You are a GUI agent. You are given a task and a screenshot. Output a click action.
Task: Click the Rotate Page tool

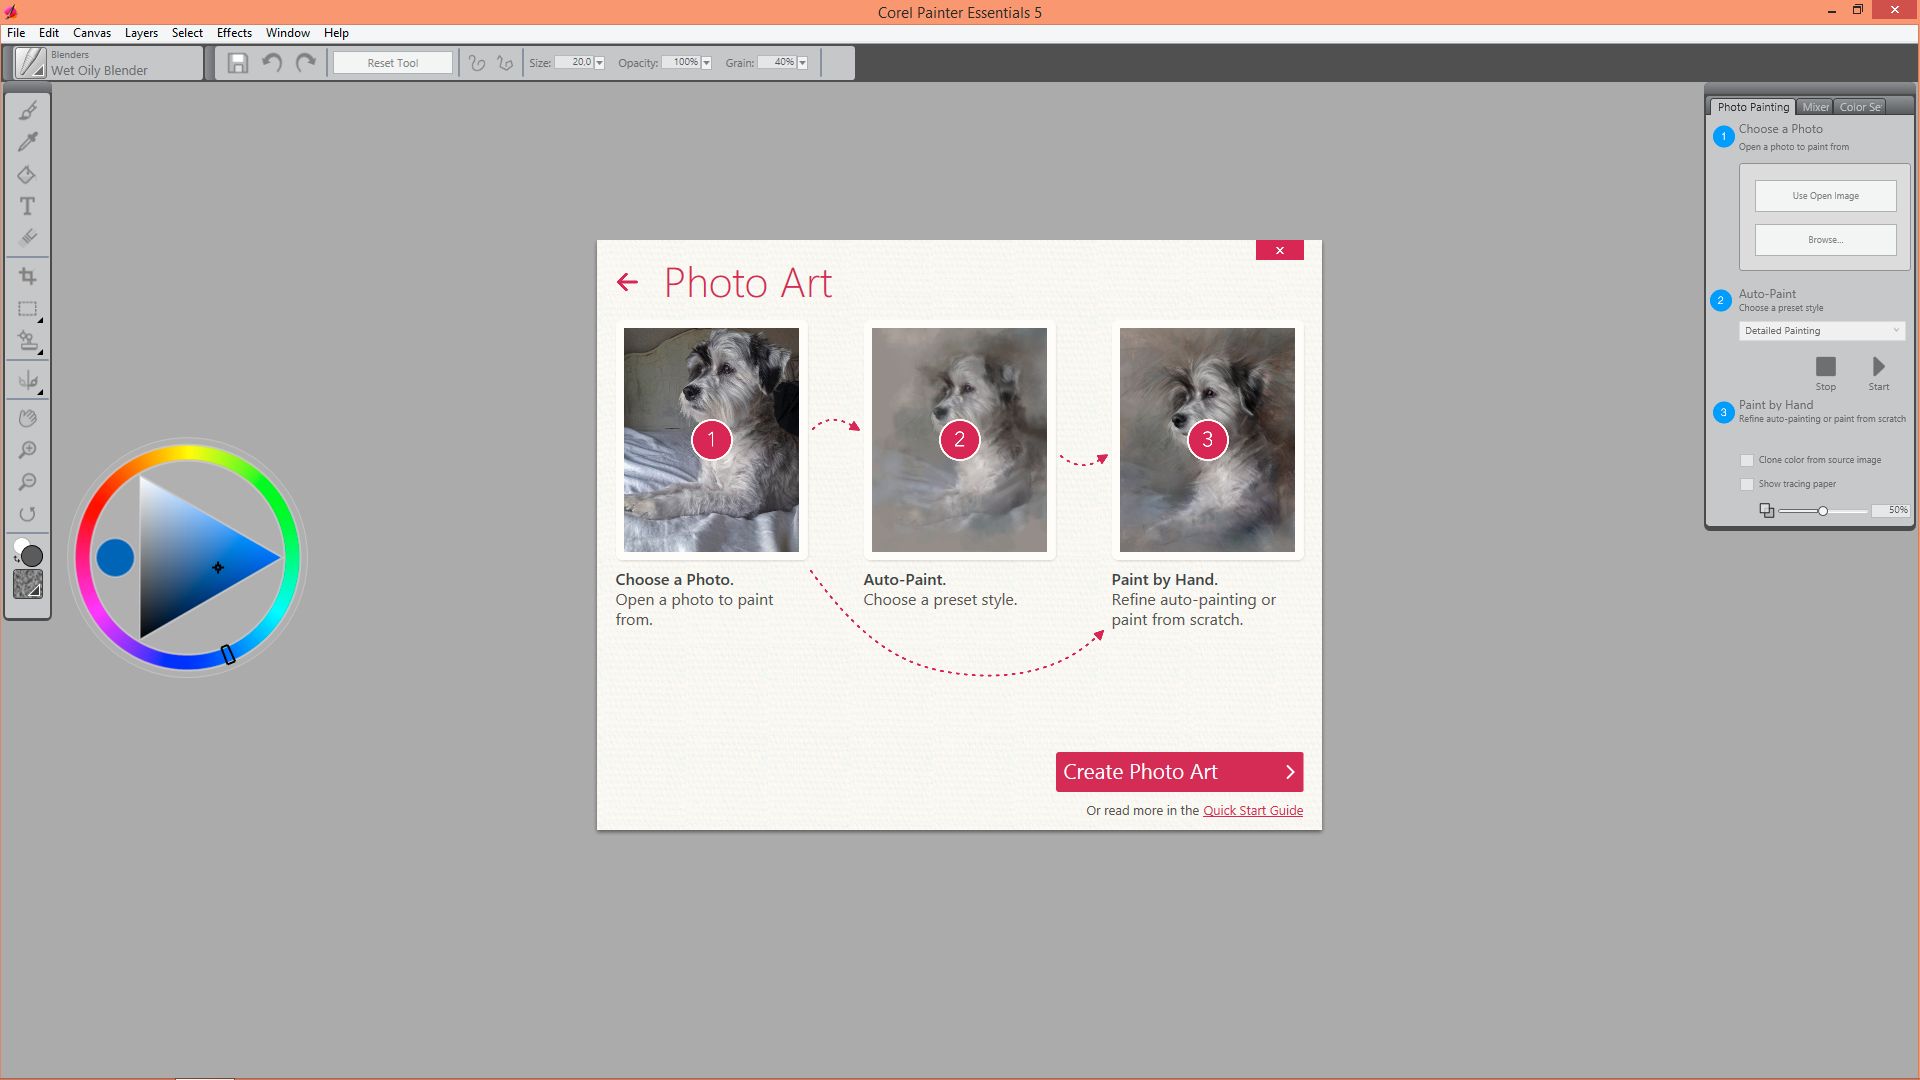point(28,514)
